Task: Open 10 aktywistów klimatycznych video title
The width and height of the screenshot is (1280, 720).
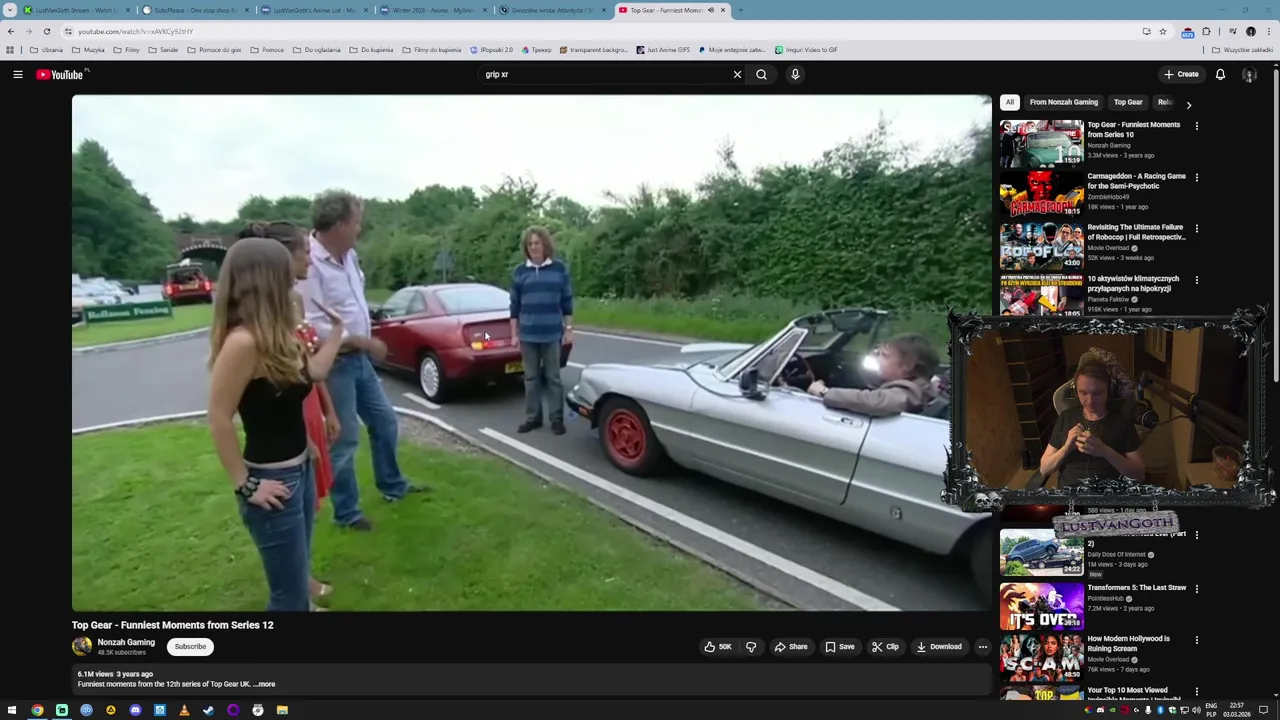Action: [x=1133, y=284]
